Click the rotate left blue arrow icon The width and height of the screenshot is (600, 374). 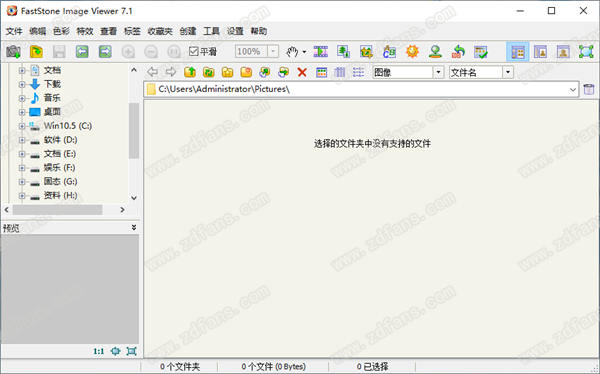click(458, 51)
